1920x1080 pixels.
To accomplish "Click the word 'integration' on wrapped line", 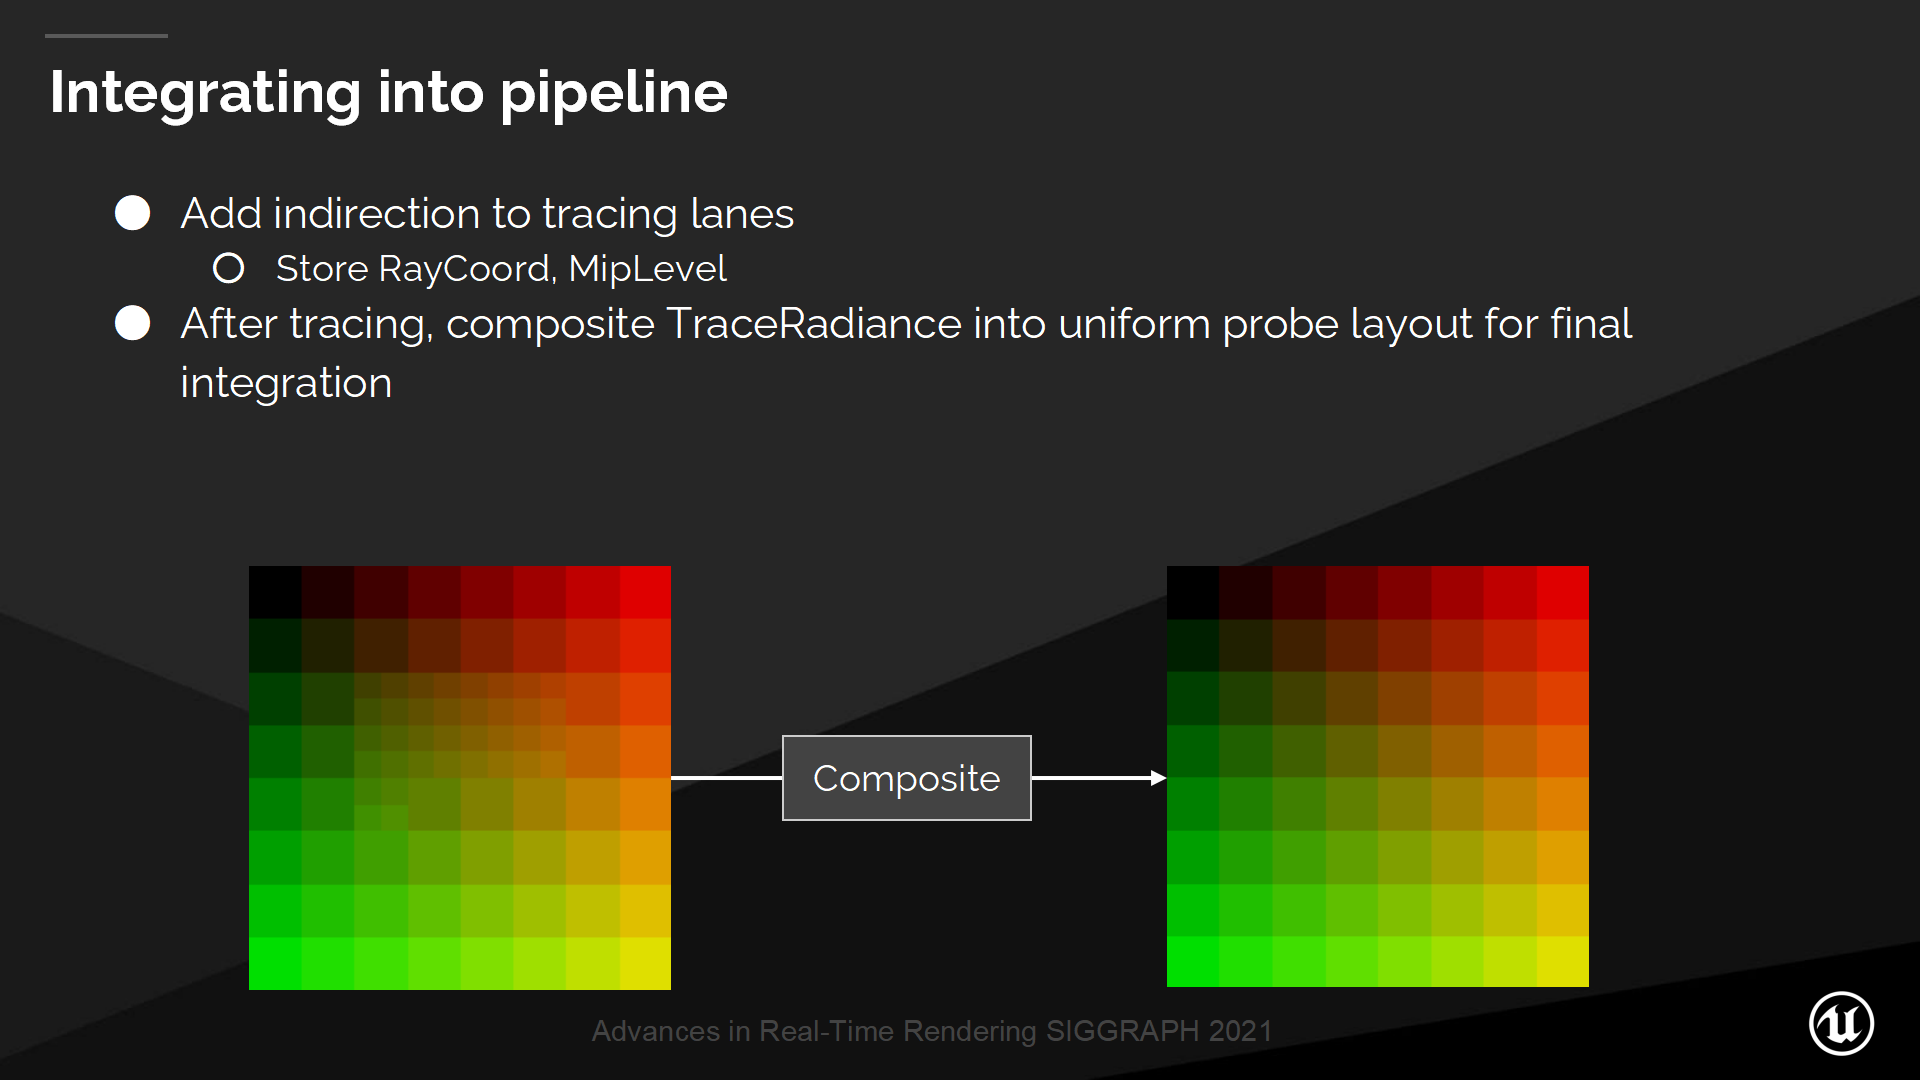I will pos(286,383).
